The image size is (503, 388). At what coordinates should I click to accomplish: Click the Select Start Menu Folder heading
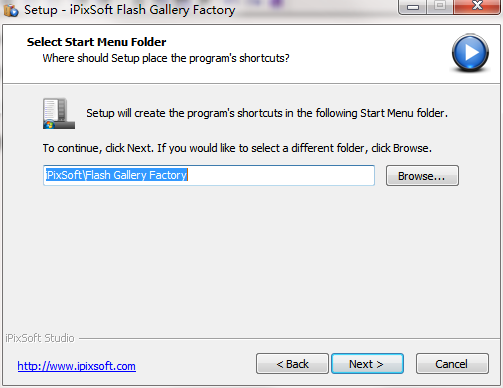(97, 42)
